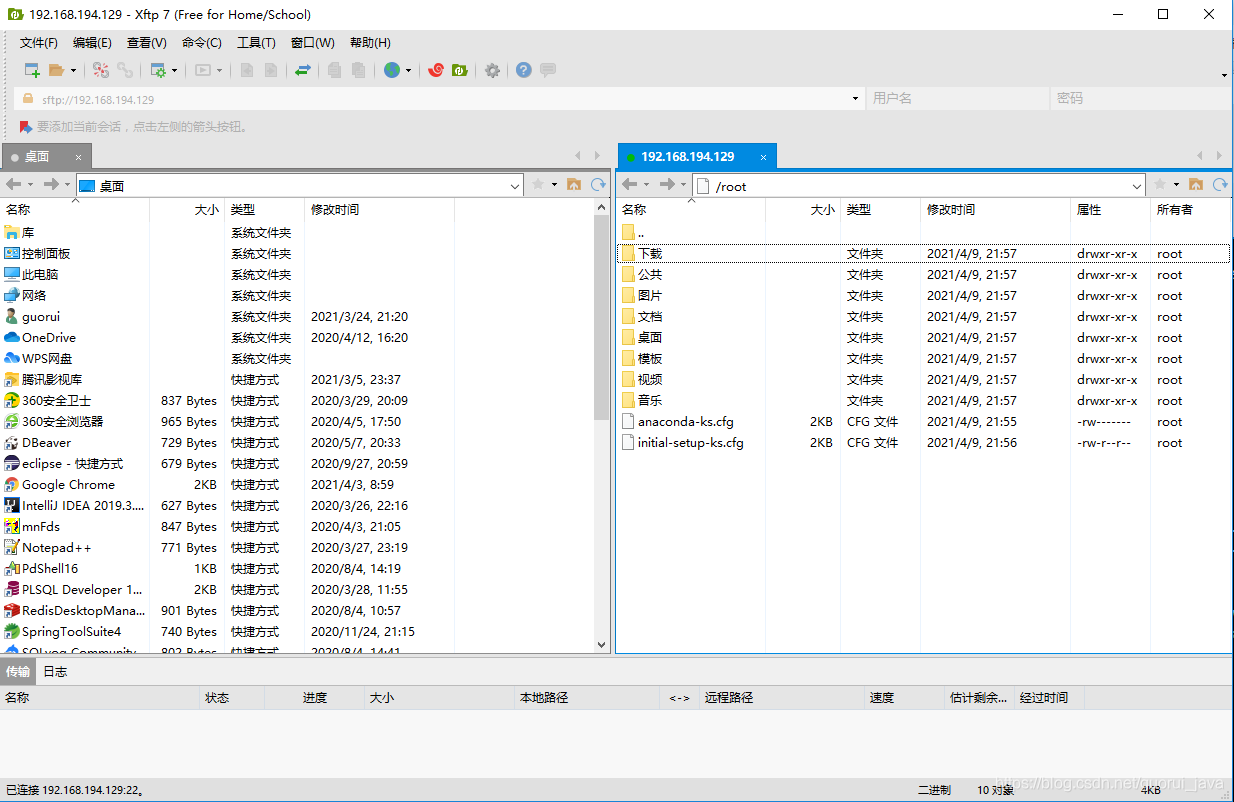The width and height of the screenshot is (1234, 802).
Task: Expand the Open Session folder dropdown arrow
Action: pos(73,71)
